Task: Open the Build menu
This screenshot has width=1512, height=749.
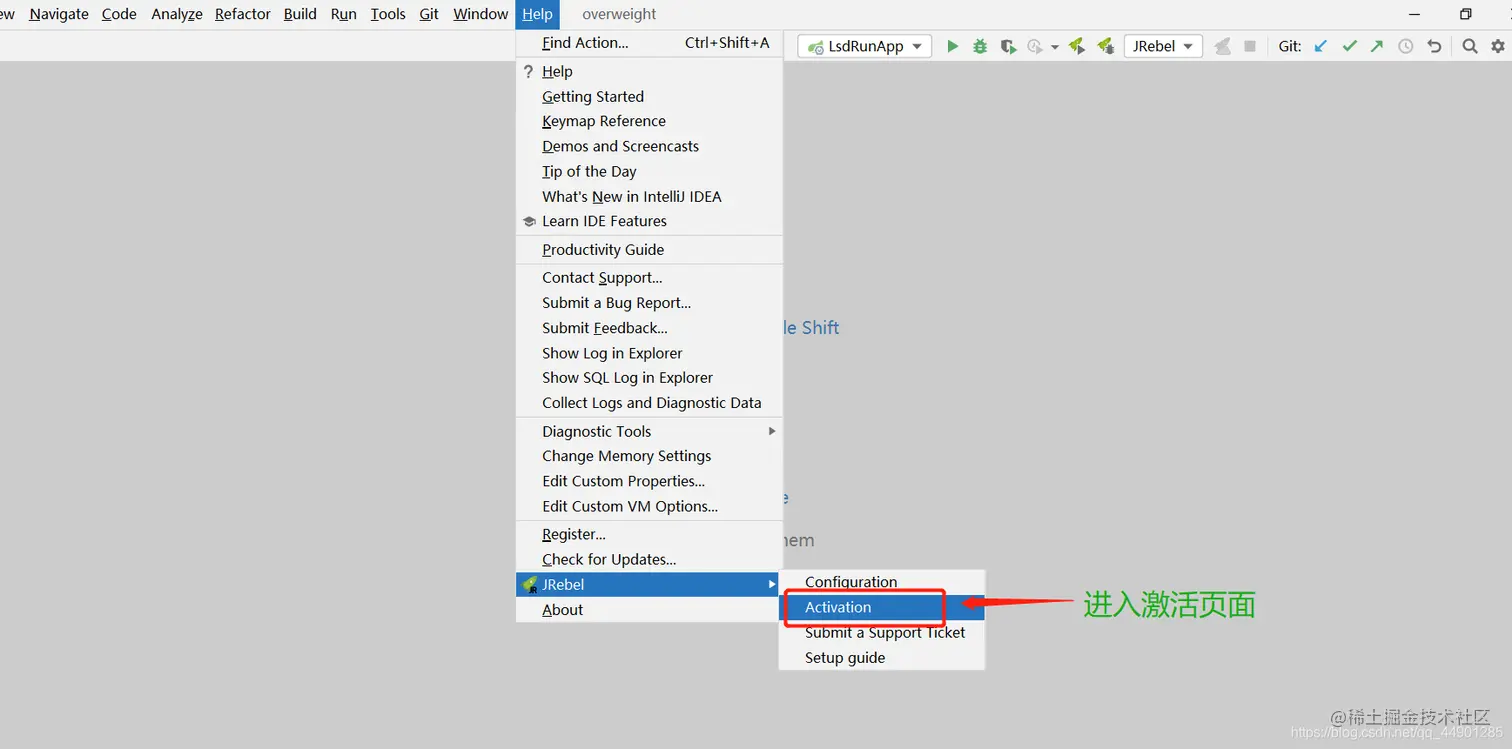Action: click(300, 14)
